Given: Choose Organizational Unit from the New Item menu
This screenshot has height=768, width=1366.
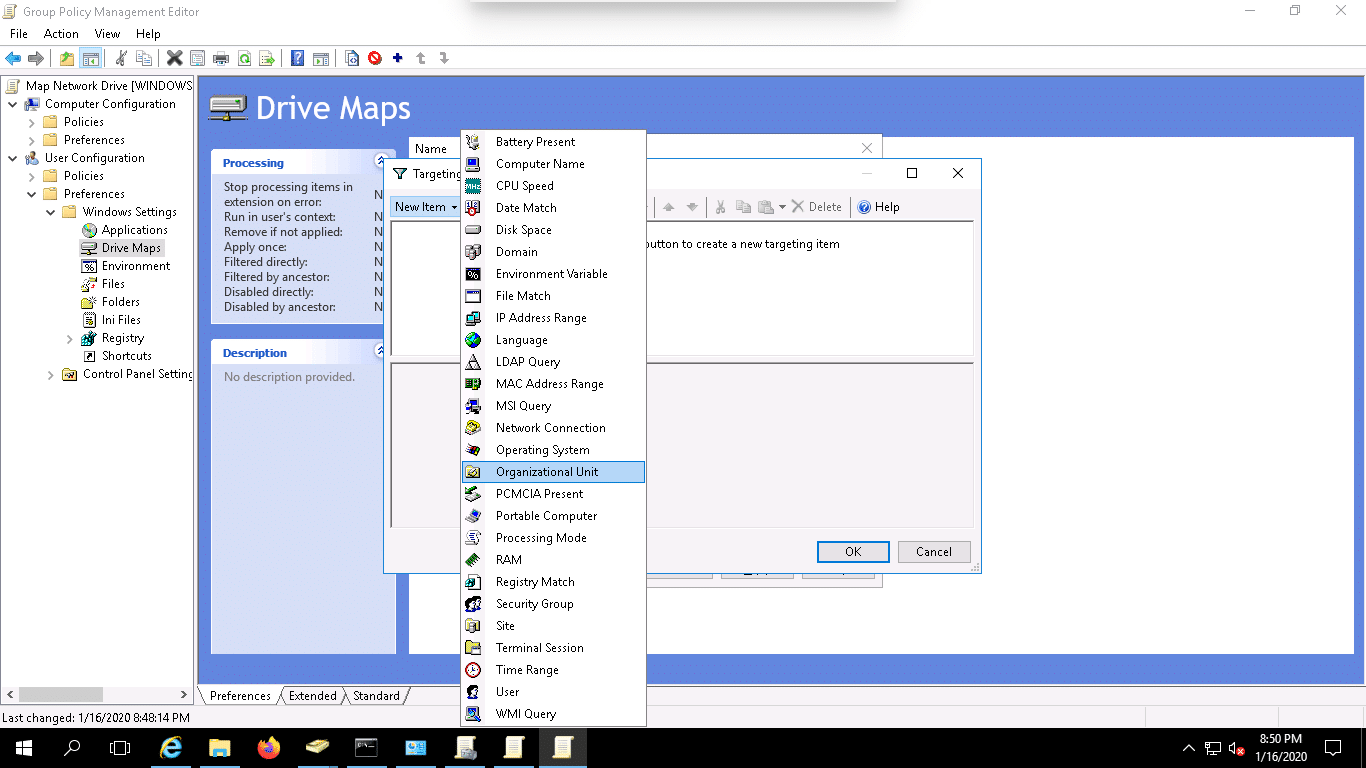Looking at the screenshot, I should (x=553, y=472).
